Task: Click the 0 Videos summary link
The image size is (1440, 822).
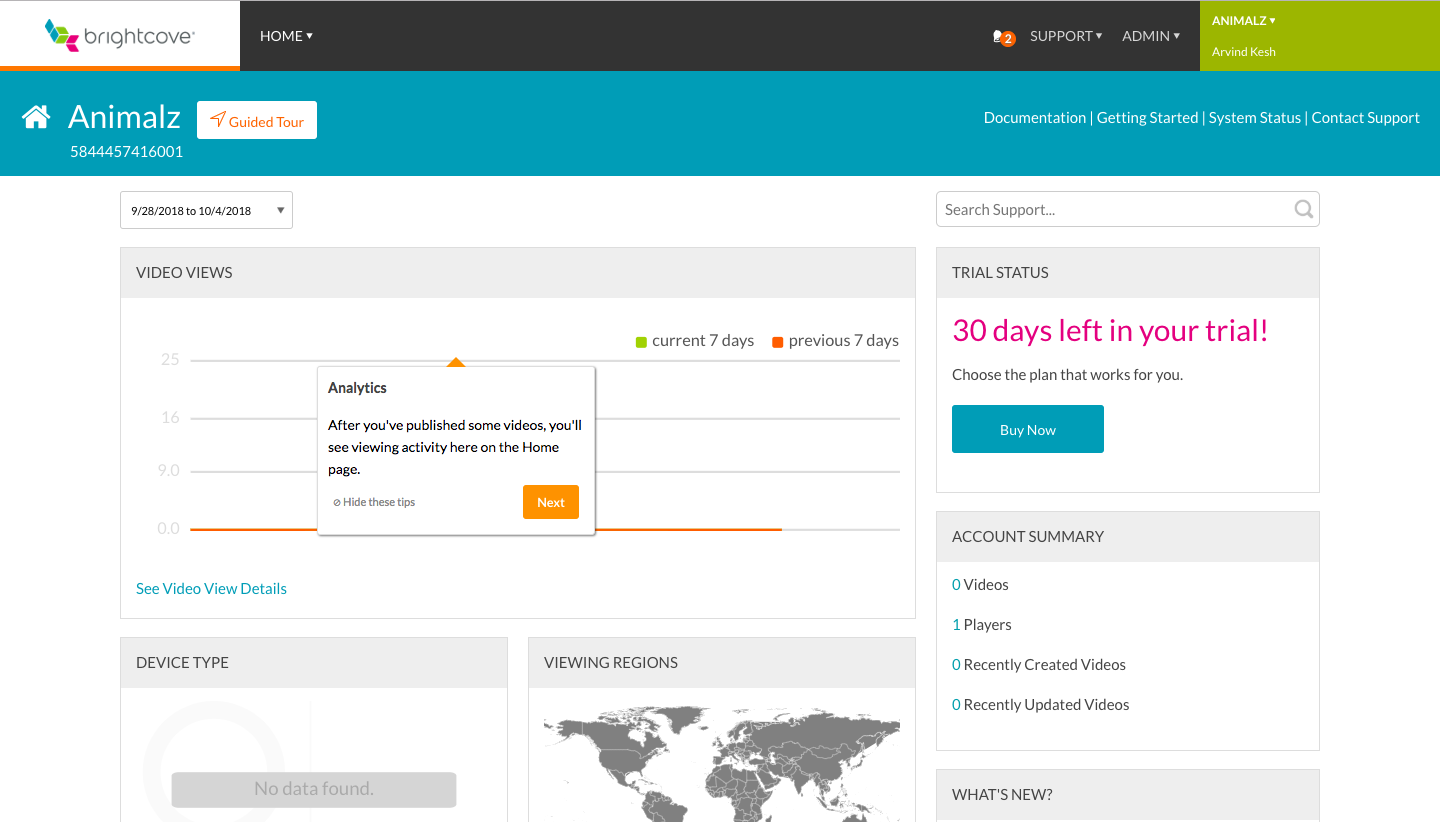Action: (x=980, y=585)
